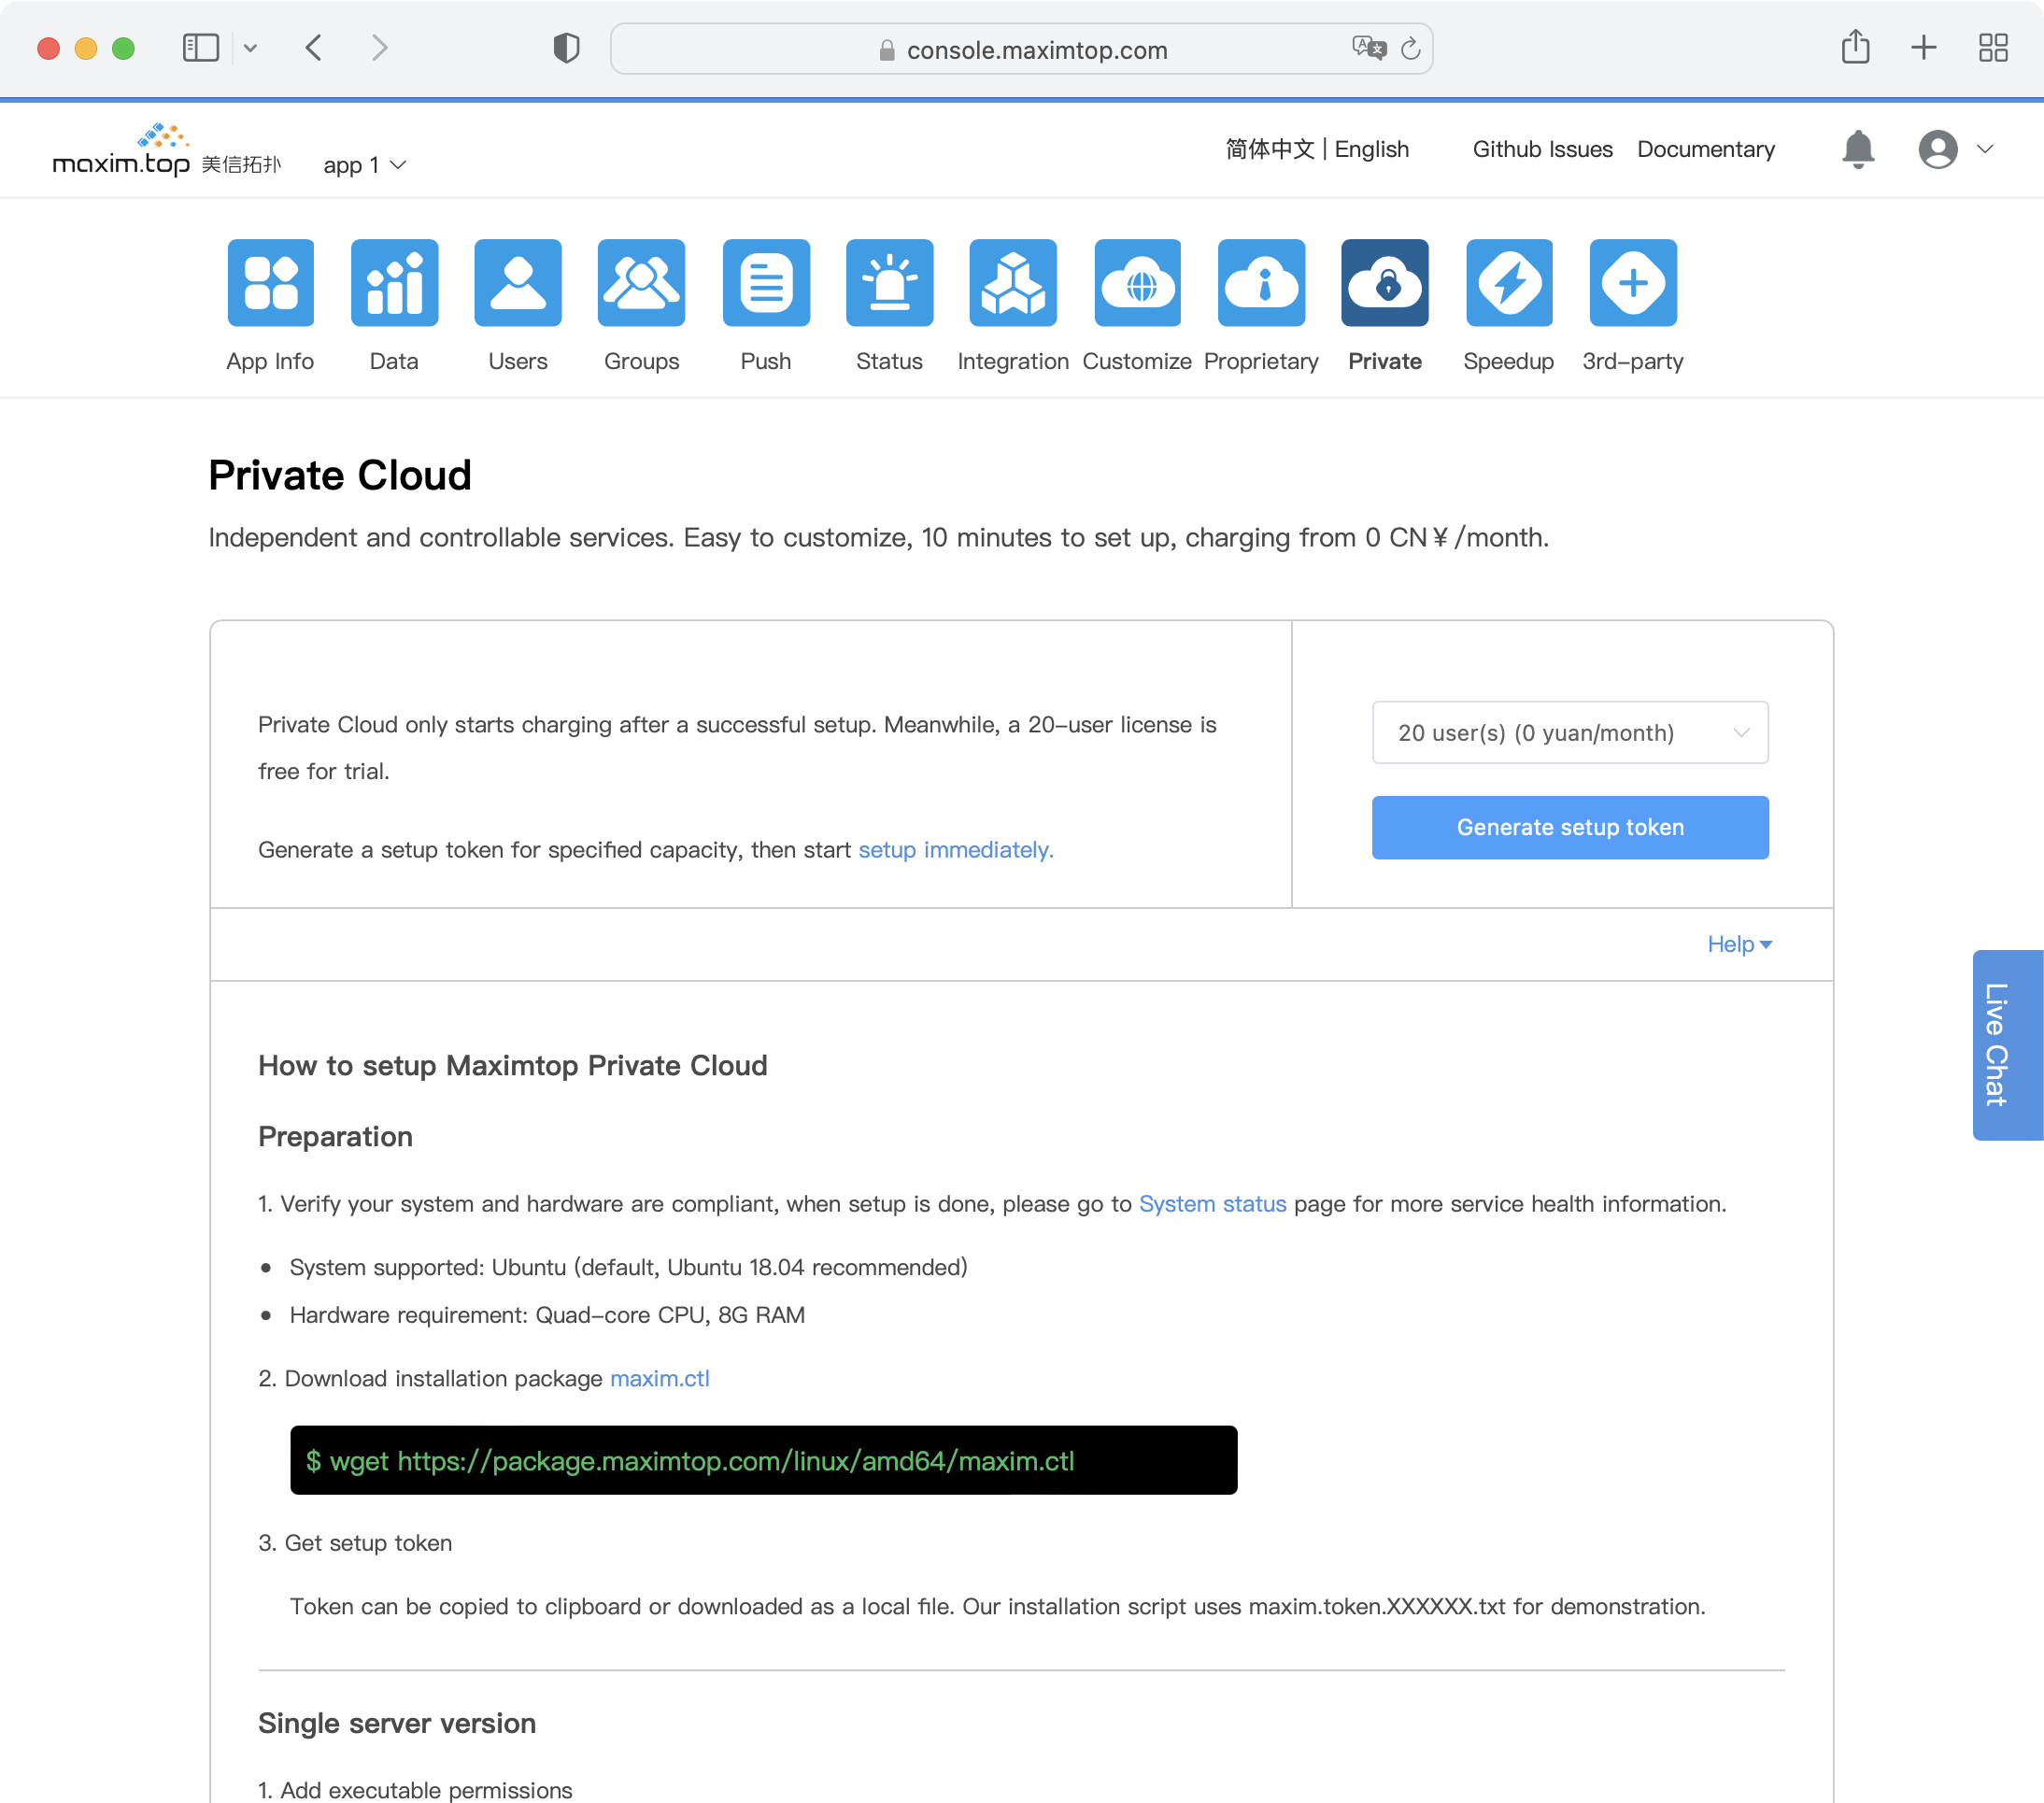The image size is (2044, 1803).
Task: Open Documentary link in header
Action: click(x=1706, y=149)
